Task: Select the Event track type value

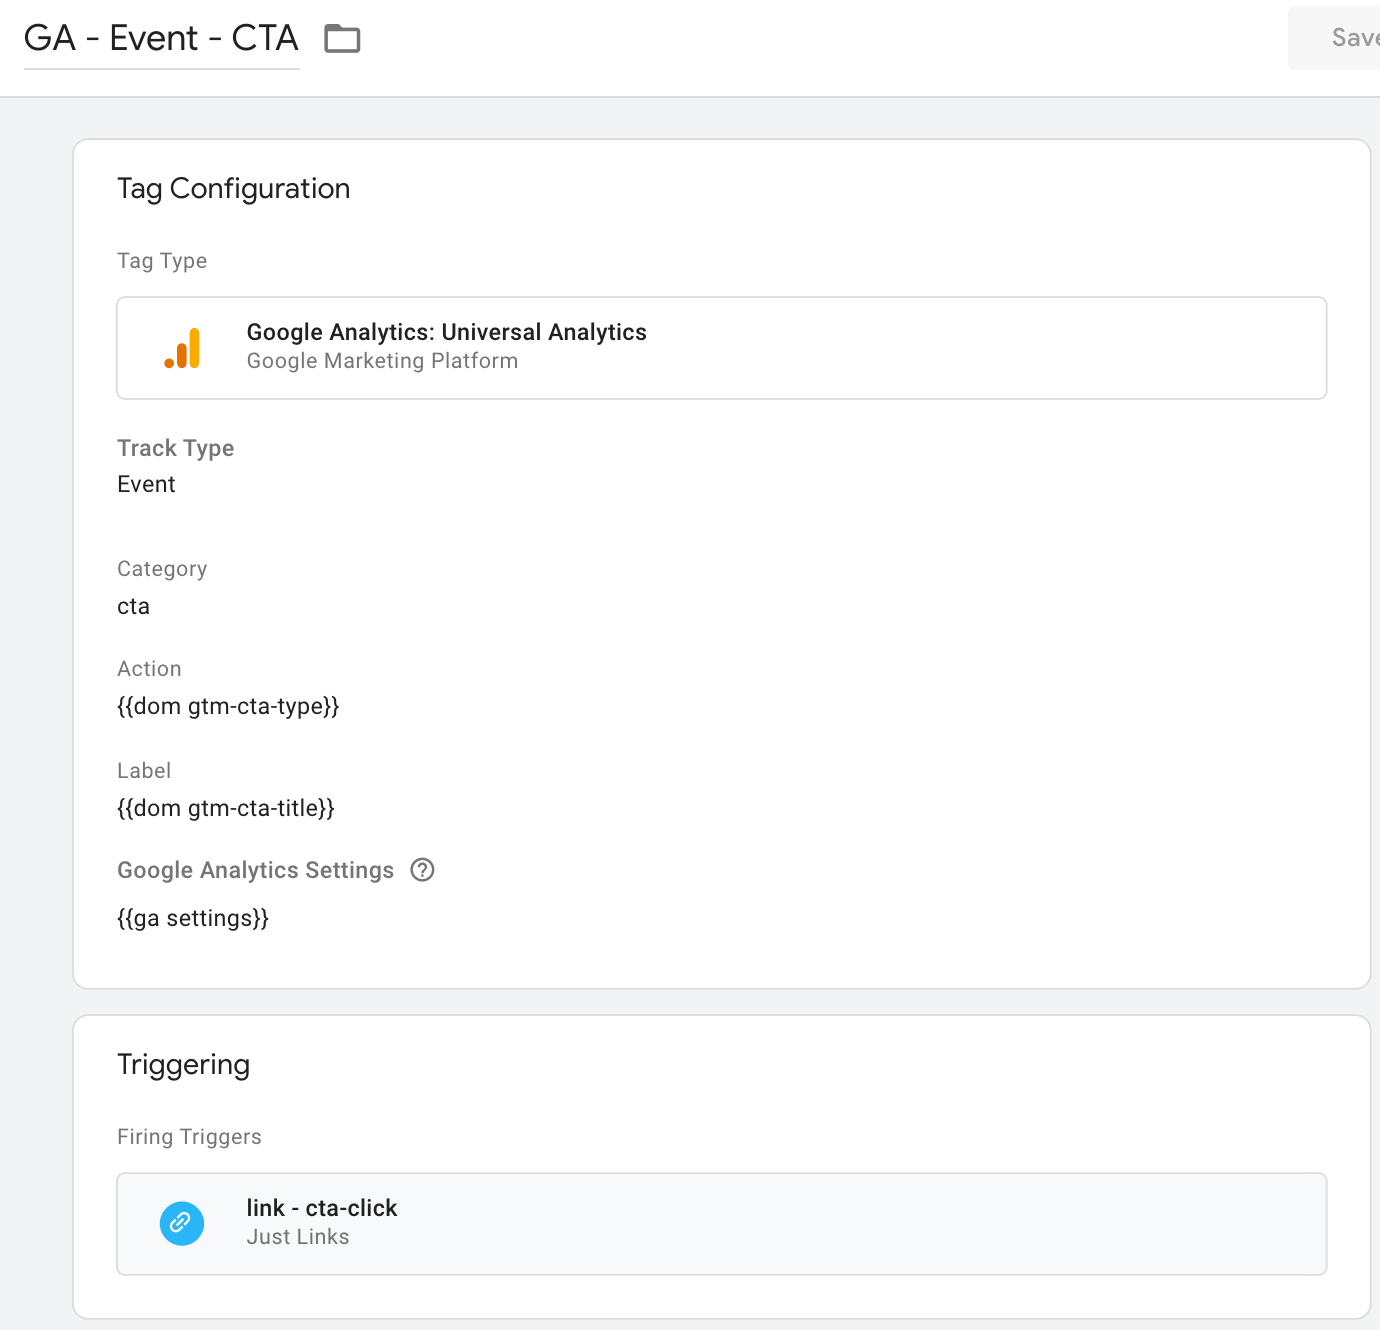Action: click(x=146, y=484)
